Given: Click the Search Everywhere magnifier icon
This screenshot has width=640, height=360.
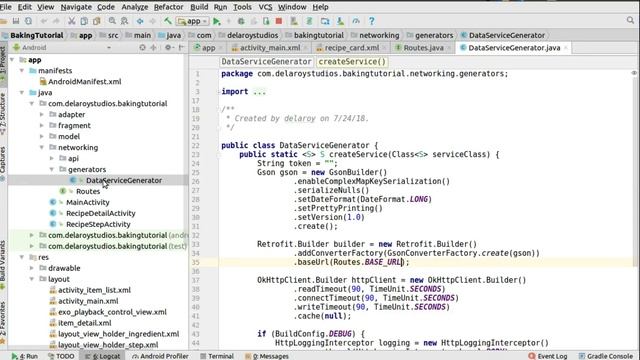Looking at the screenshot, I should pos(630,20).
